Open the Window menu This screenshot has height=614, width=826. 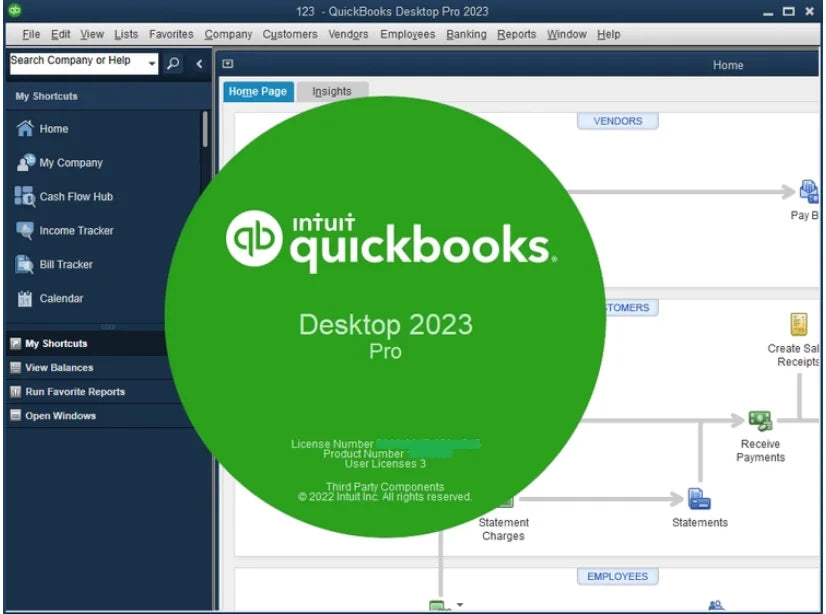(x=566, y=34)
